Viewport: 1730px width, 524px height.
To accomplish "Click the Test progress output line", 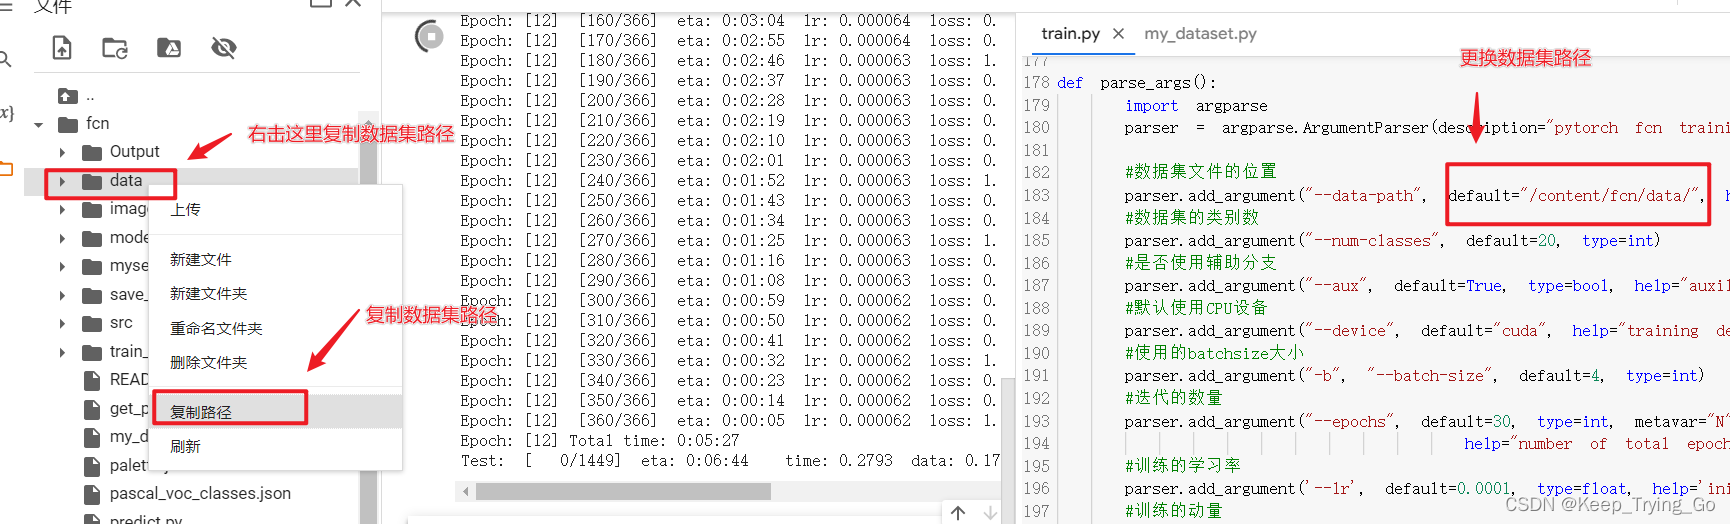I will [730, 461].
